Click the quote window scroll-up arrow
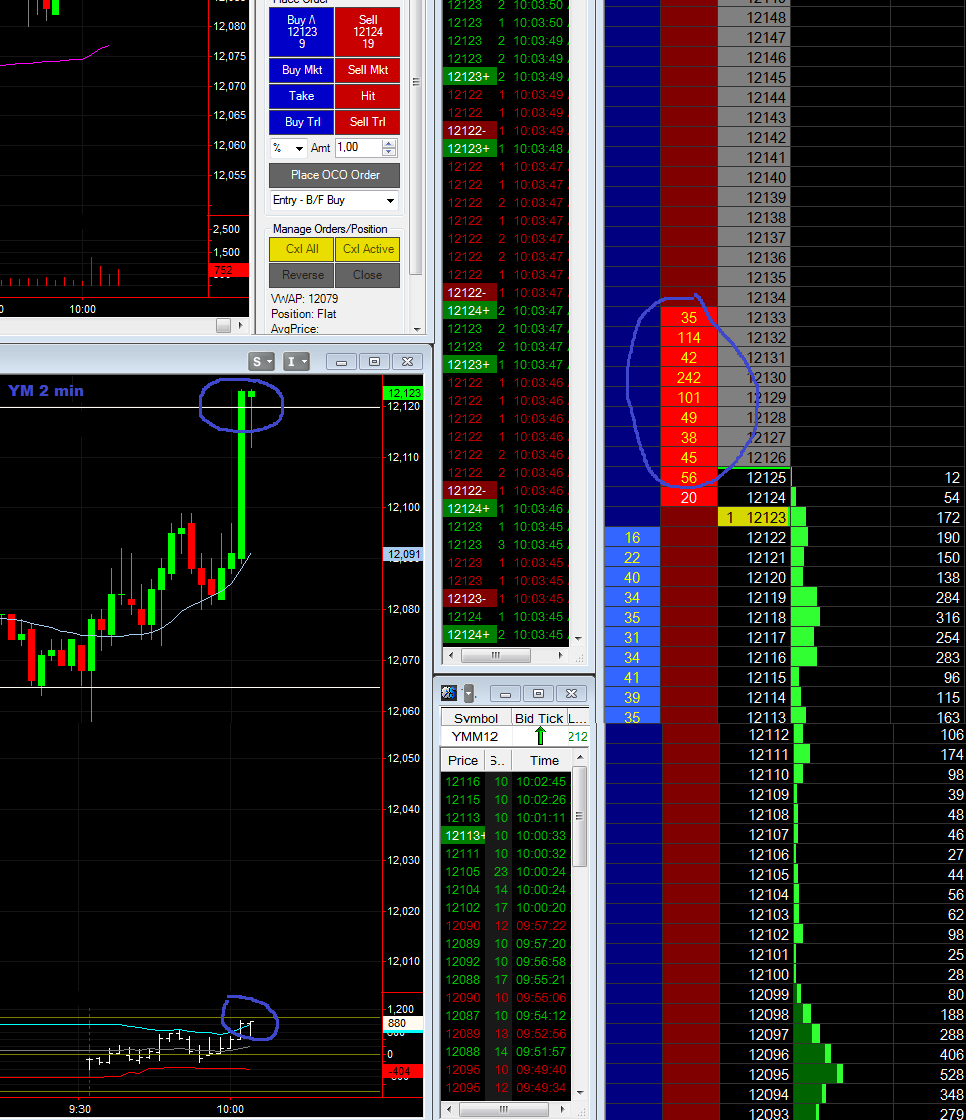Image resolution: width=966 pixels, height=1120 pixels. point(580,758)
